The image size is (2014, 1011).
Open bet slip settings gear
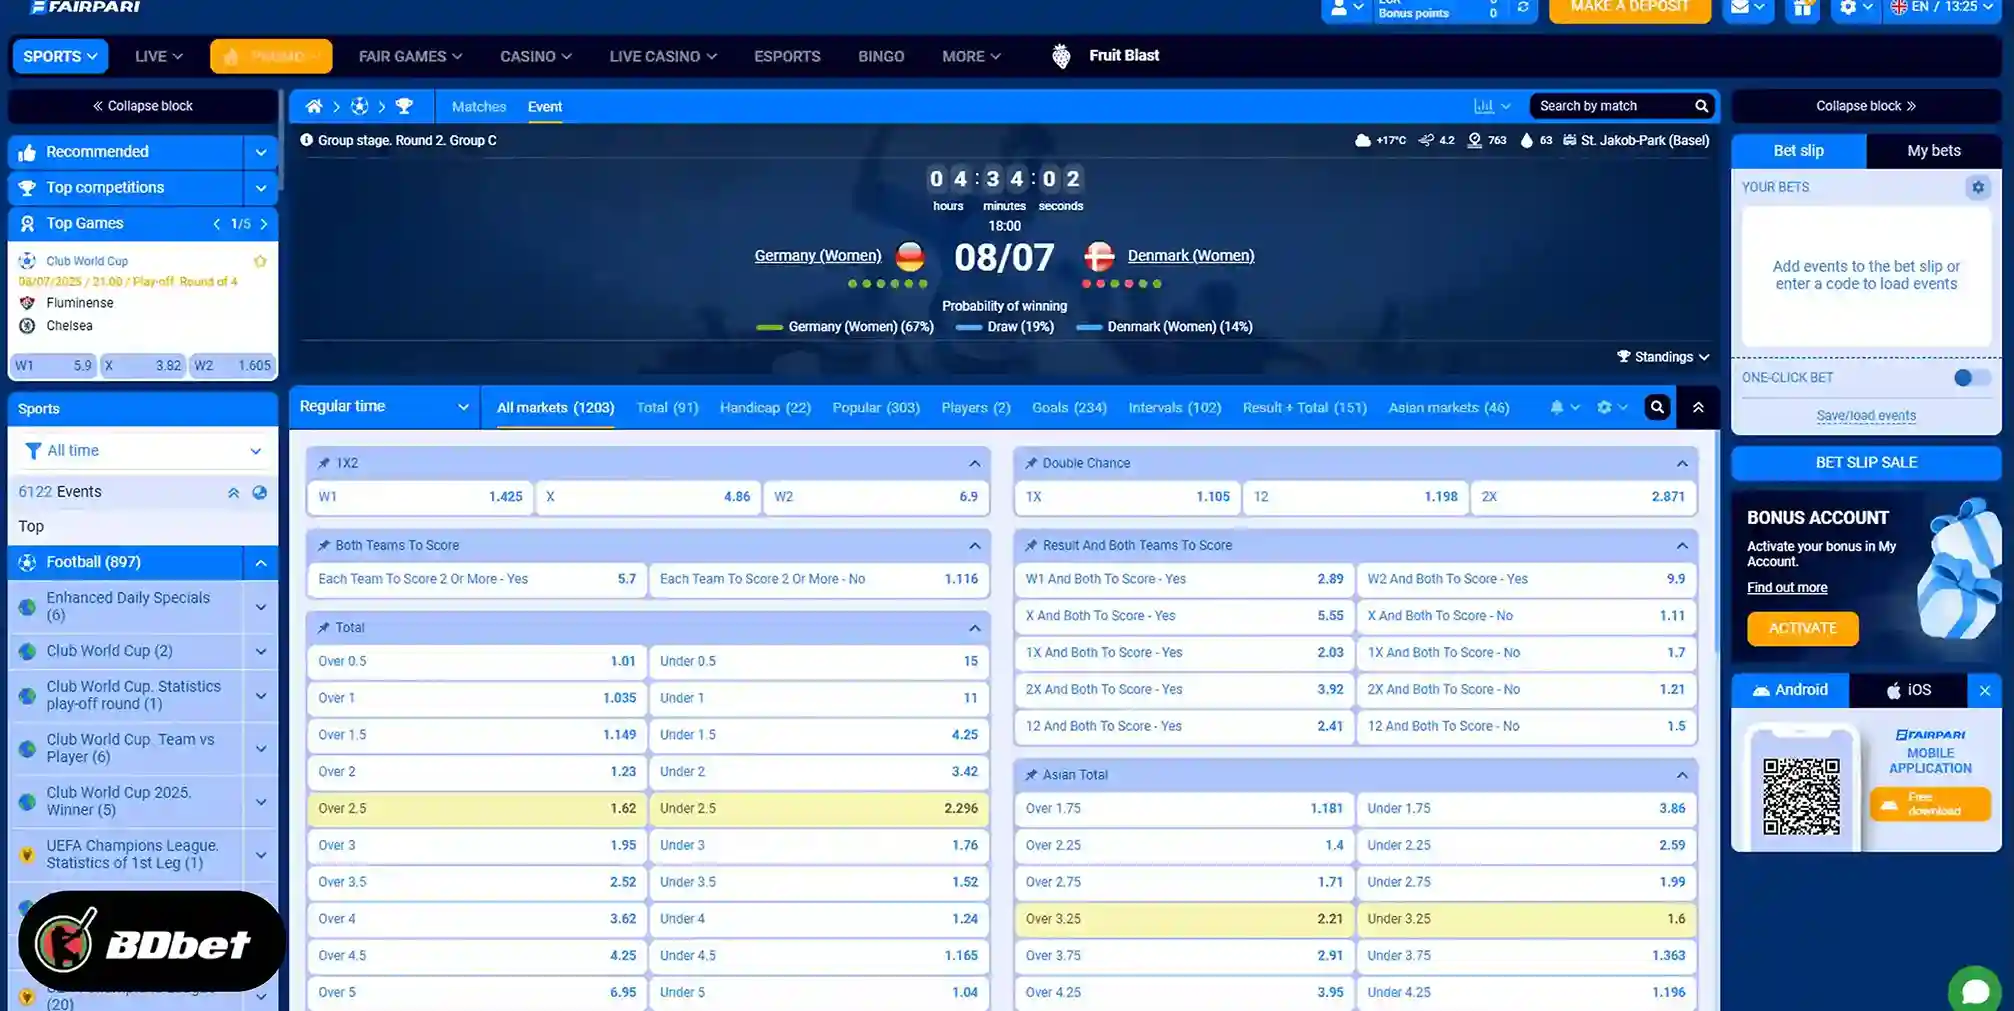coord(1977,187)
